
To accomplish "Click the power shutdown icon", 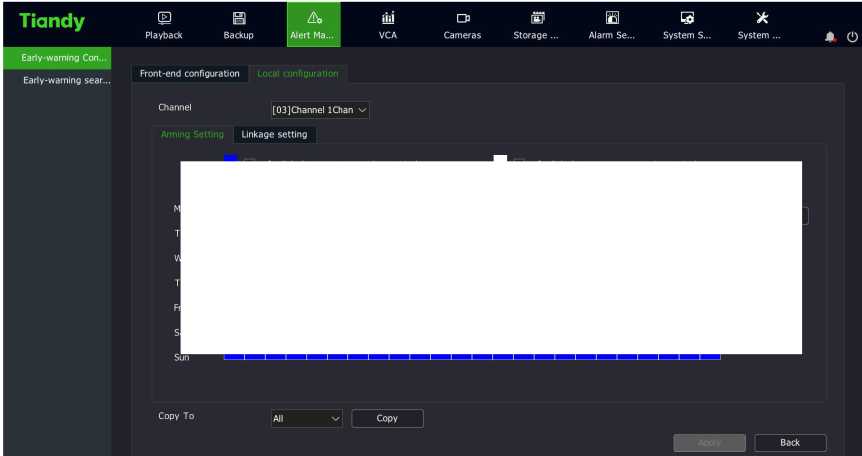I will coord(852,37).
